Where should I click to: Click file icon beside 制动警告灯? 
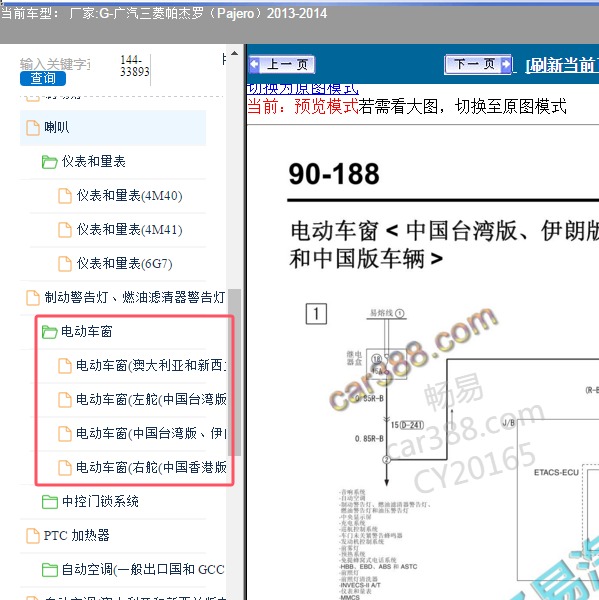coord(33,297)
